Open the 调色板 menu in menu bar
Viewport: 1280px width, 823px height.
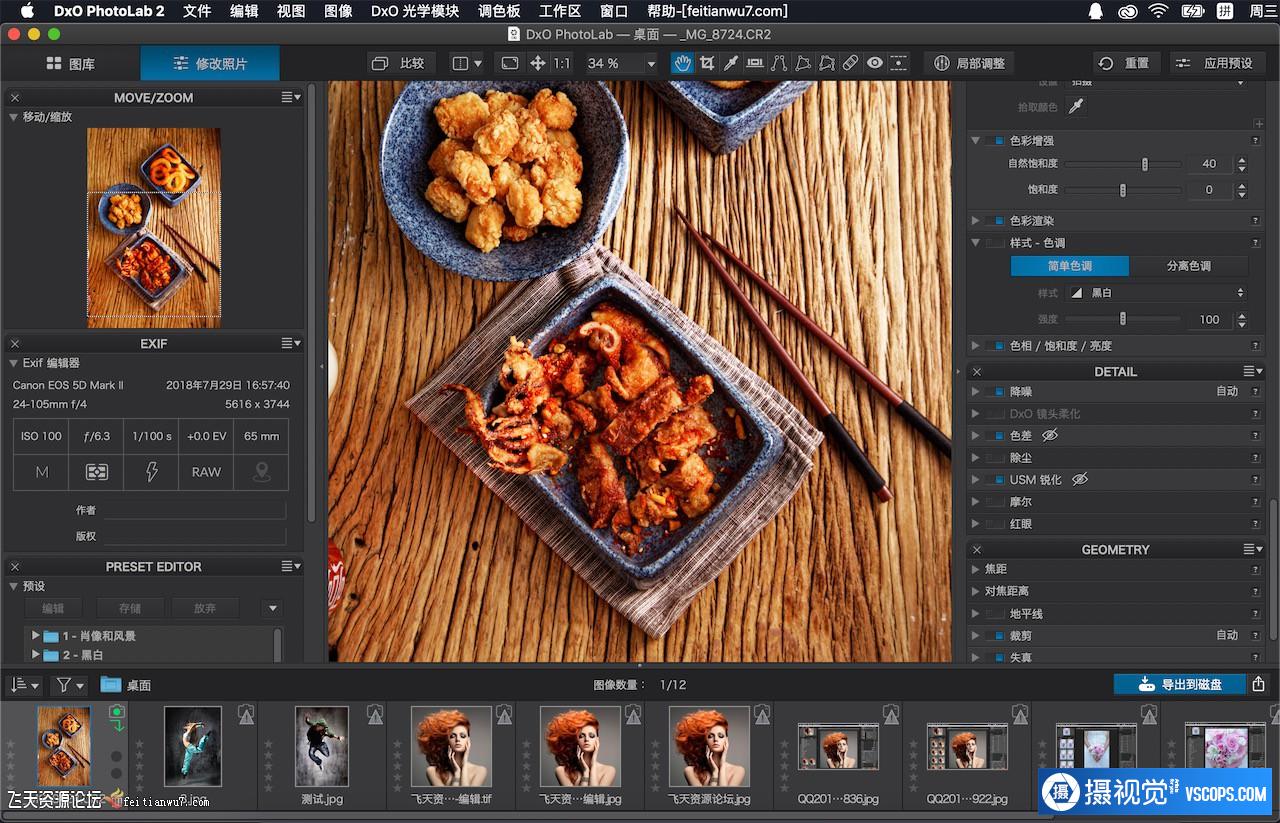pos(499,11)
